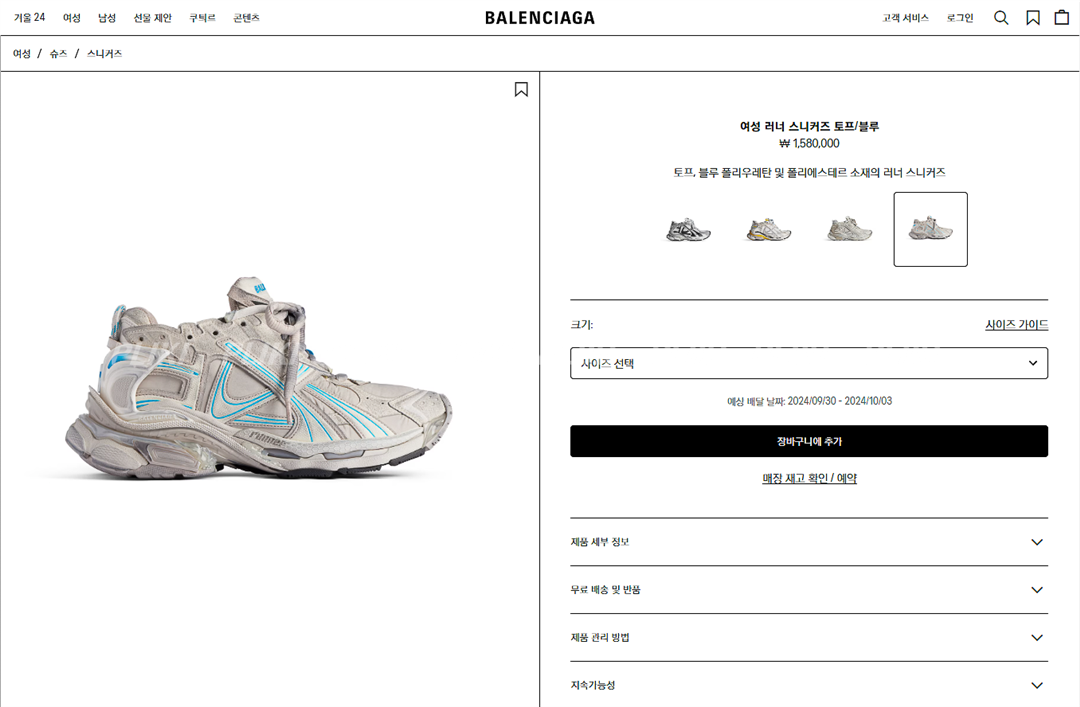
Task: Click the 슈즈 breadcrumb link
Action: [59, 54]
